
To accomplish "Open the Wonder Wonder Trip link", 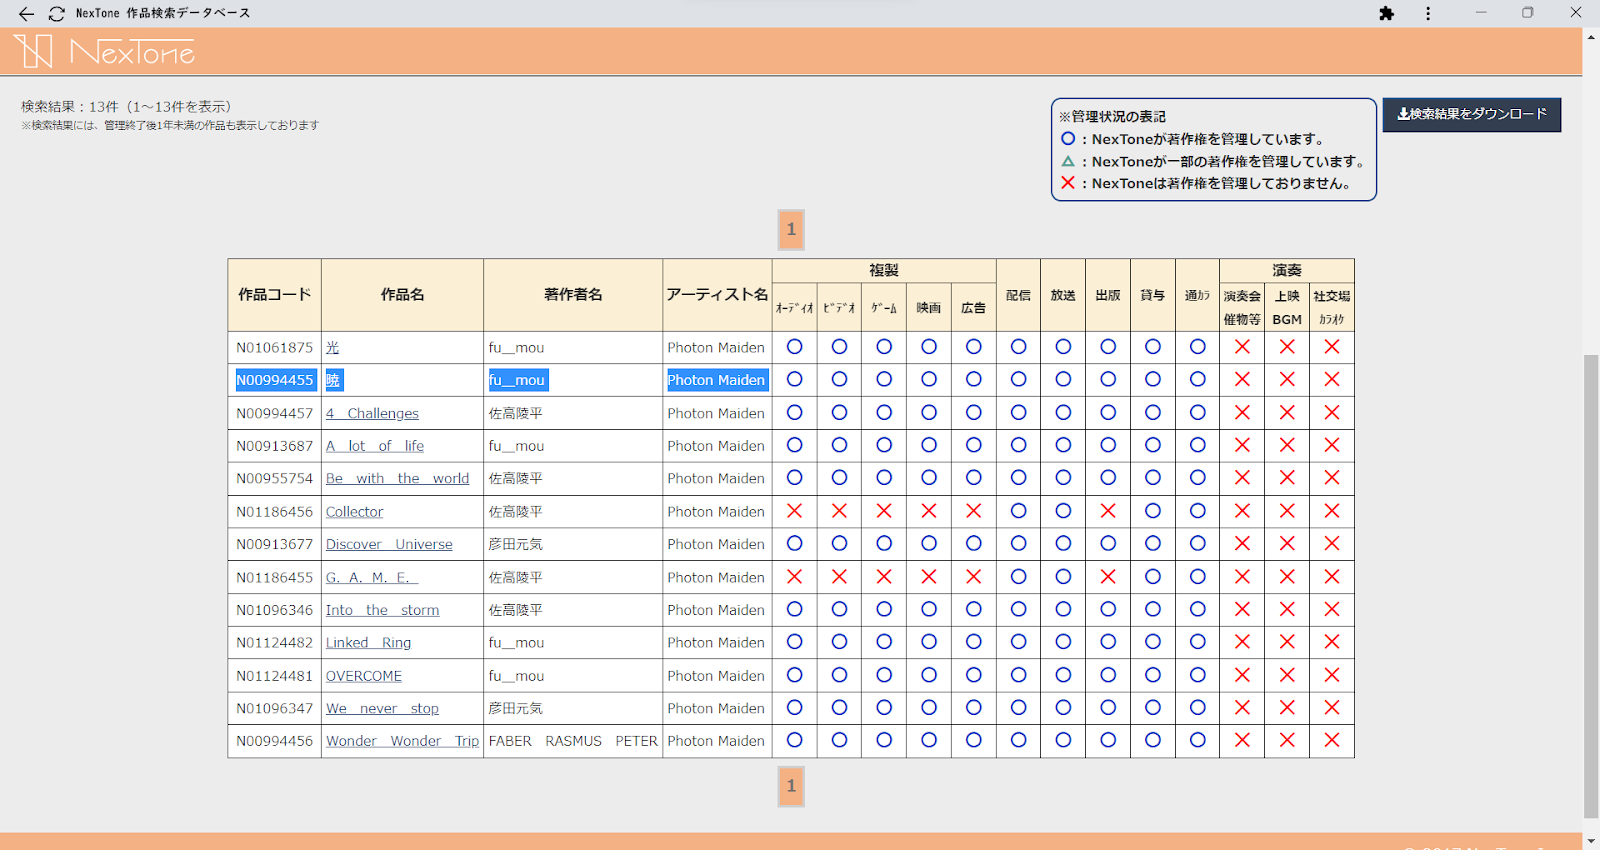I will (402, 741).
